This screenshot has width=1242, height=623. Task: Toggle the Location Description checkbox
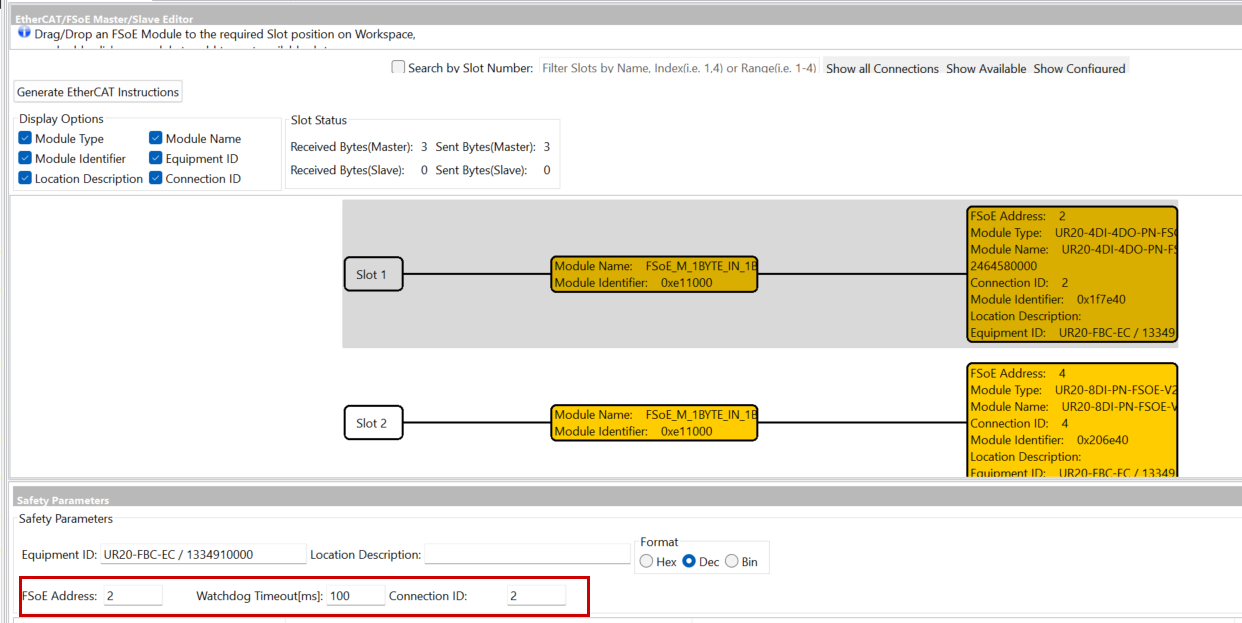(x=25, y=179)
